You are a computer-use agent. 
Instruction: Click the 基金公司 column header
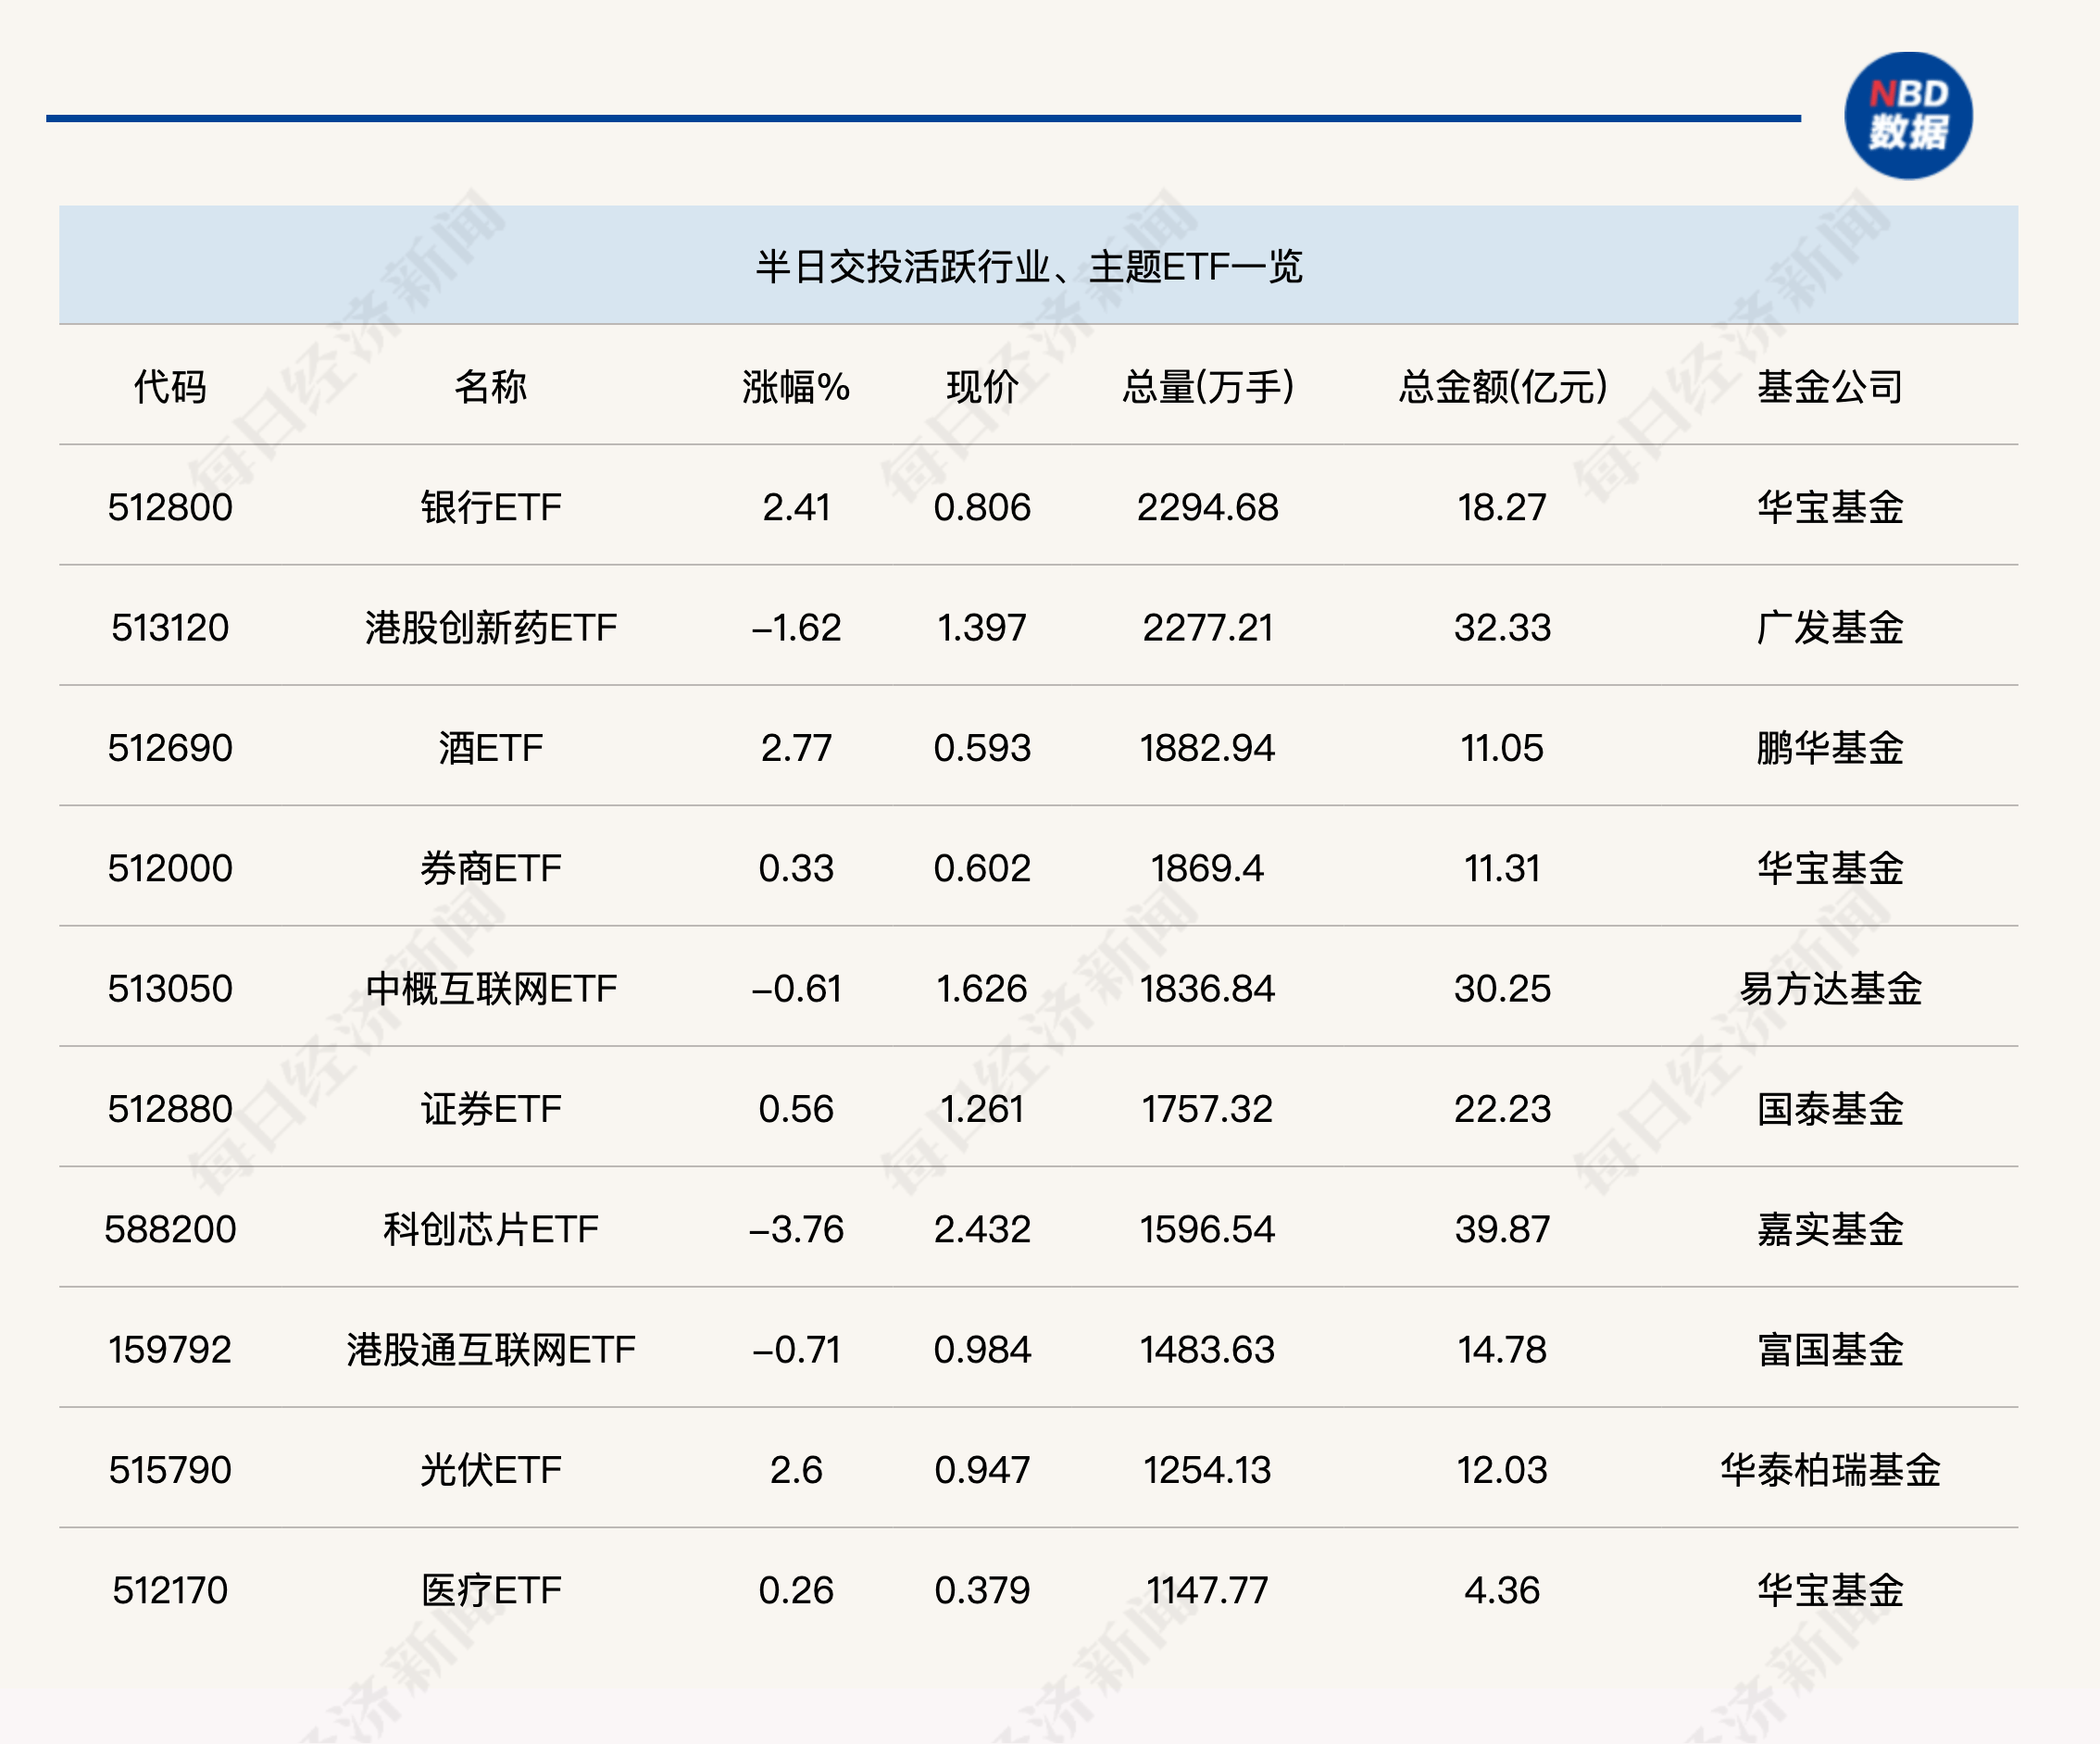[1830, 387]
